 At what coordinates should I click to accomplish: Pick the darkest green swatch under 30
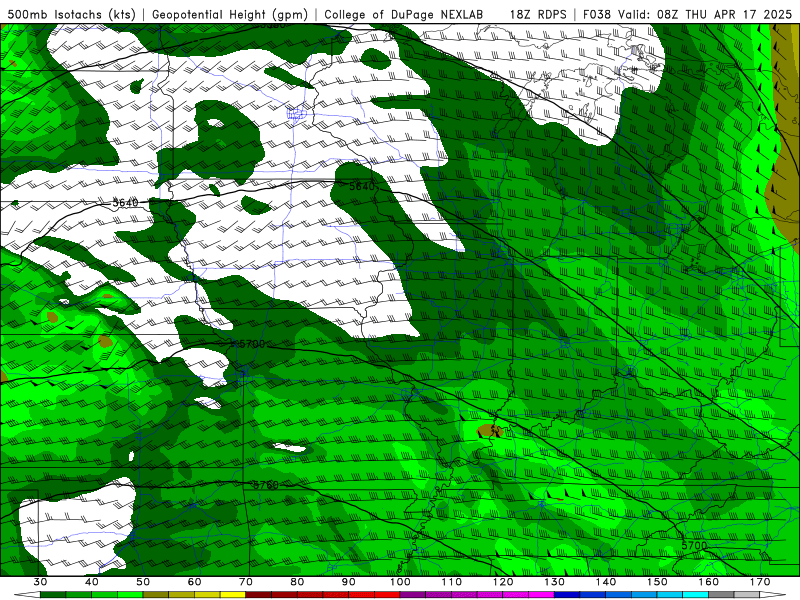53,594
